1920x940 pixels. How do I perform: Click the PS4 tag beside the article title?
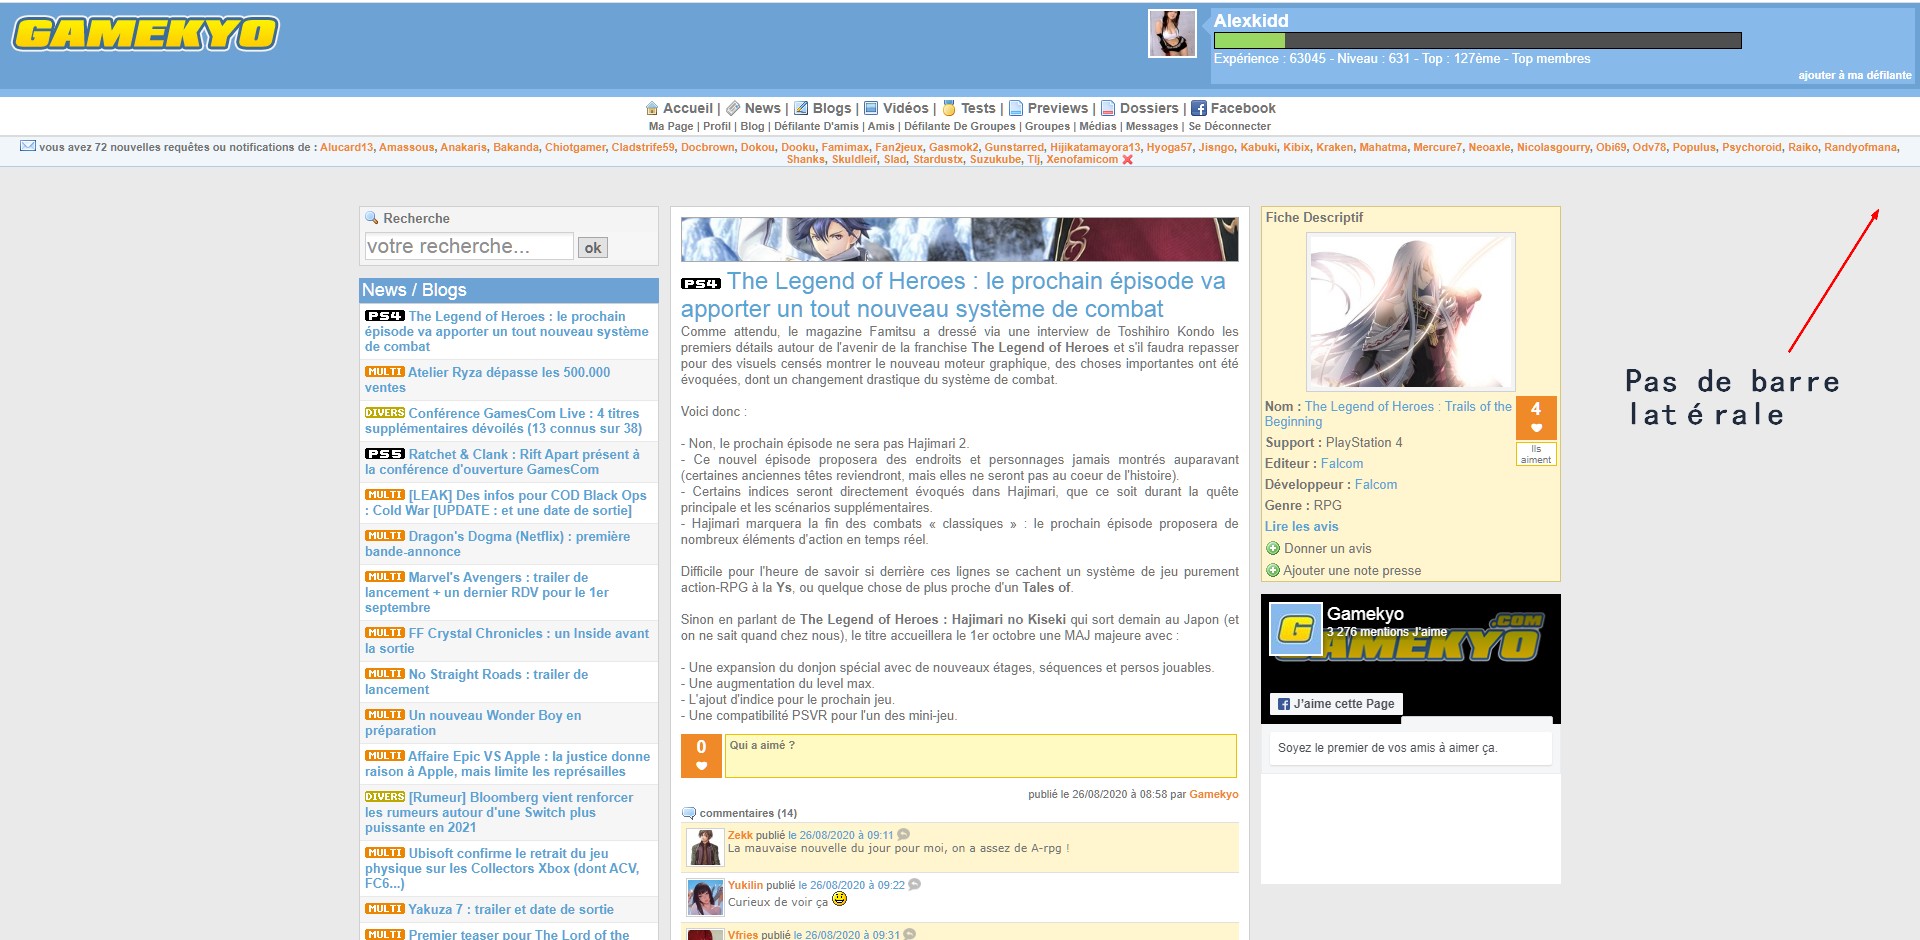pyautogui.click(x=701, y=284)
